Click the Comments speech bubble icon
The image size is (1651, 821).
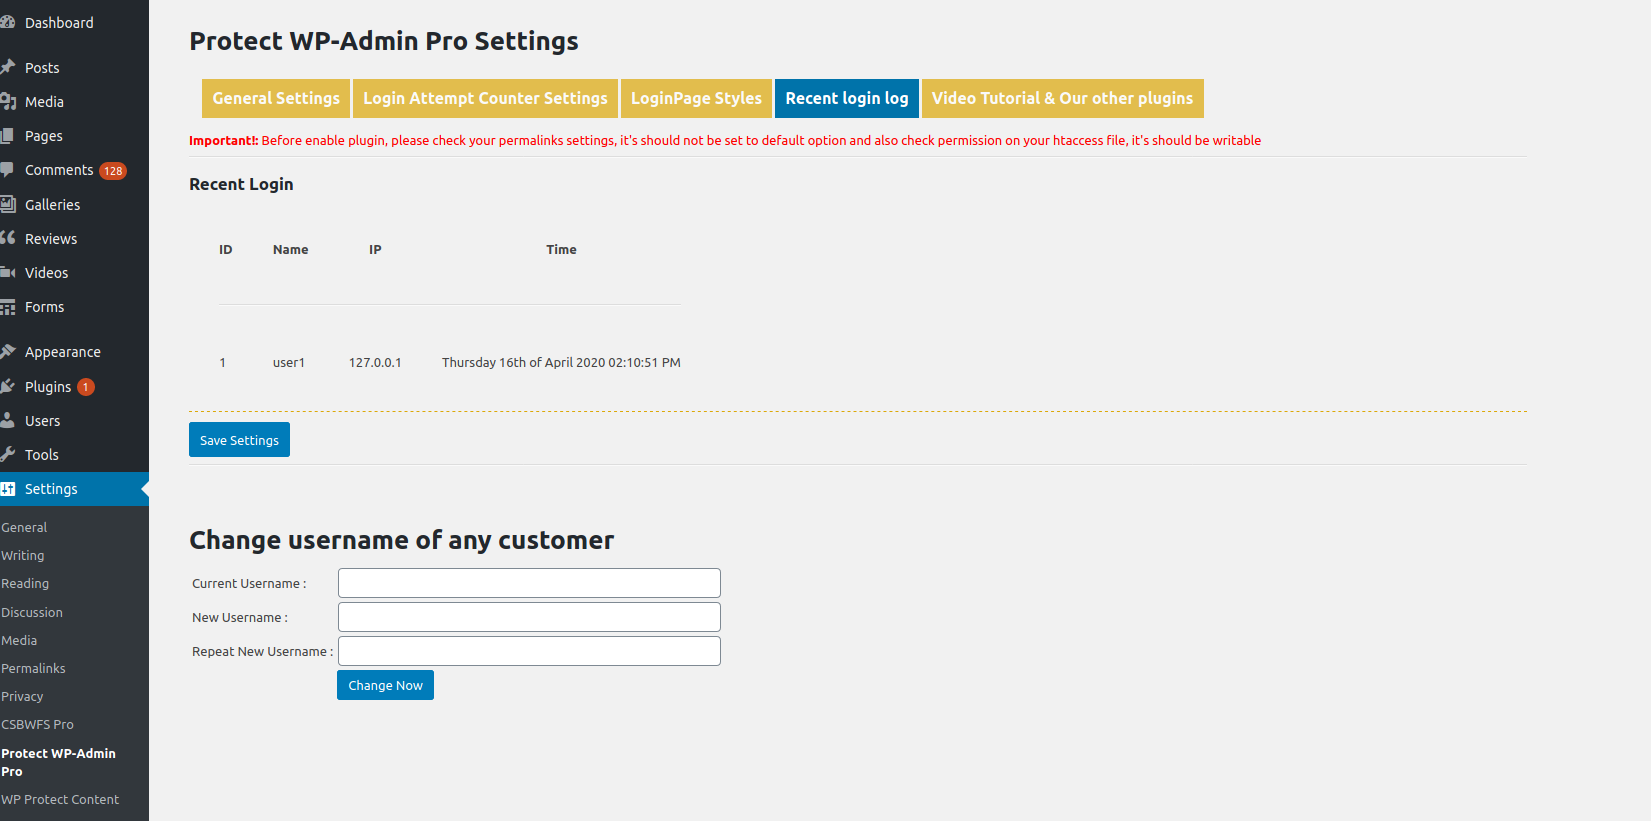pos(7,170)
